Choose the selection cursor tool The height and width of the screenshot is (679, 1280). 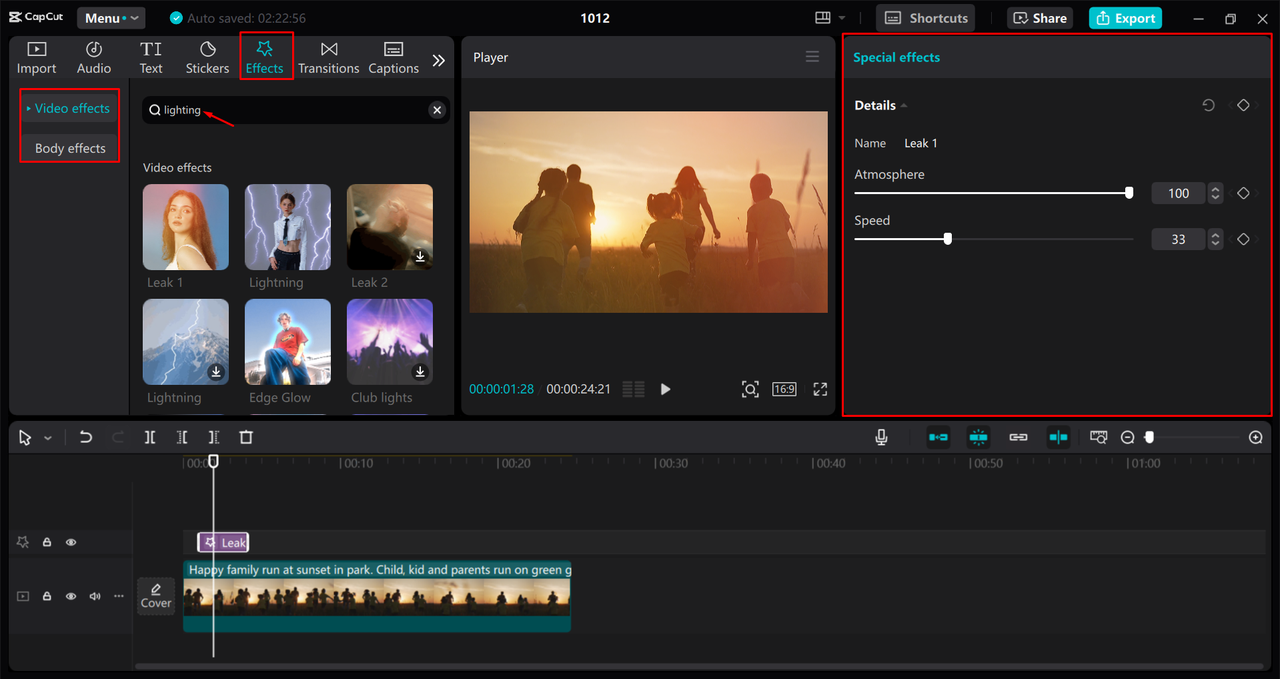(x=25, y=437)
